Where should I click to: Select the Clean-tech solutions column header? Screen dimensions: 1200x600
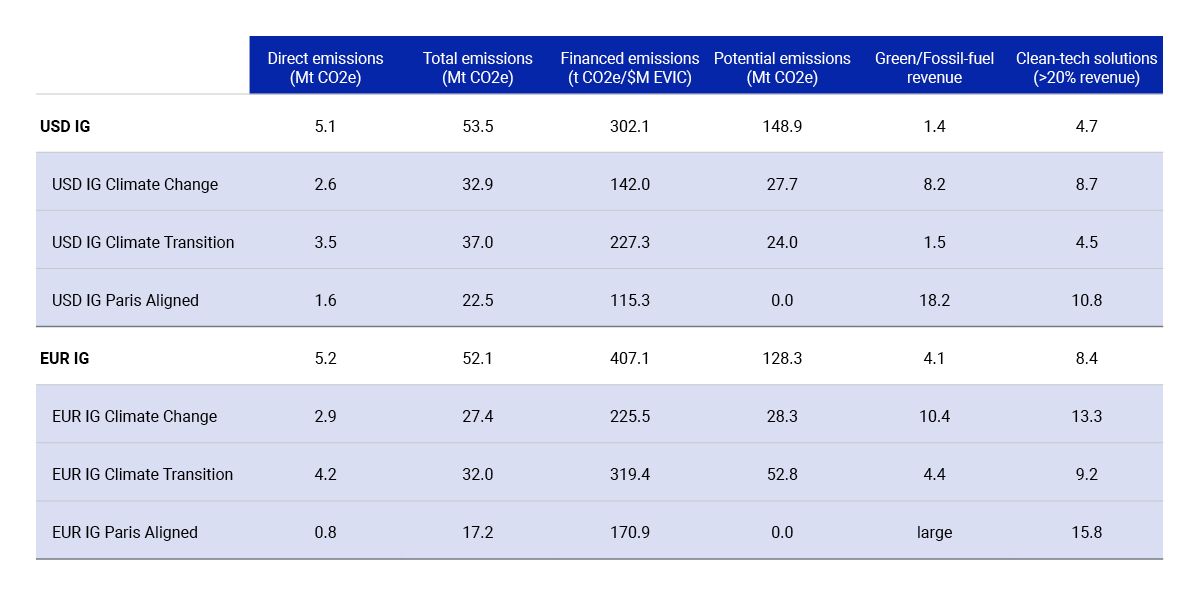[x=1086, y=67]
